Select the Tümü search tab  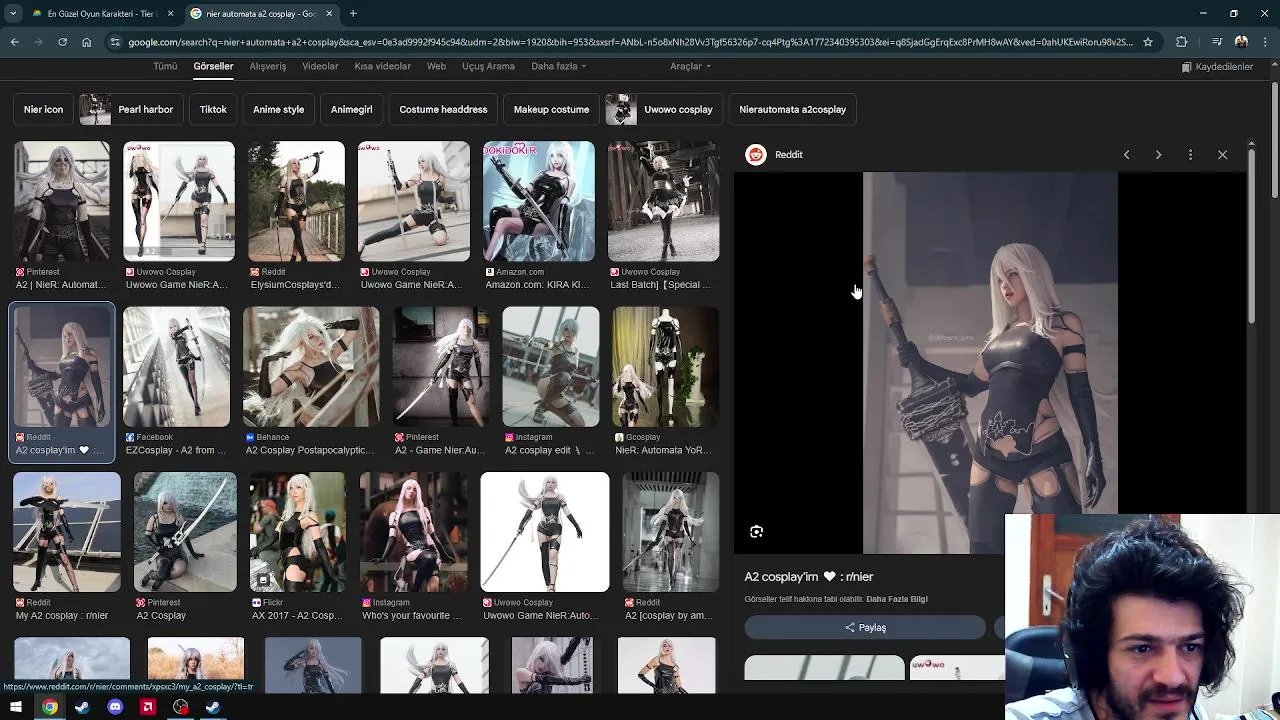(165, 66)
